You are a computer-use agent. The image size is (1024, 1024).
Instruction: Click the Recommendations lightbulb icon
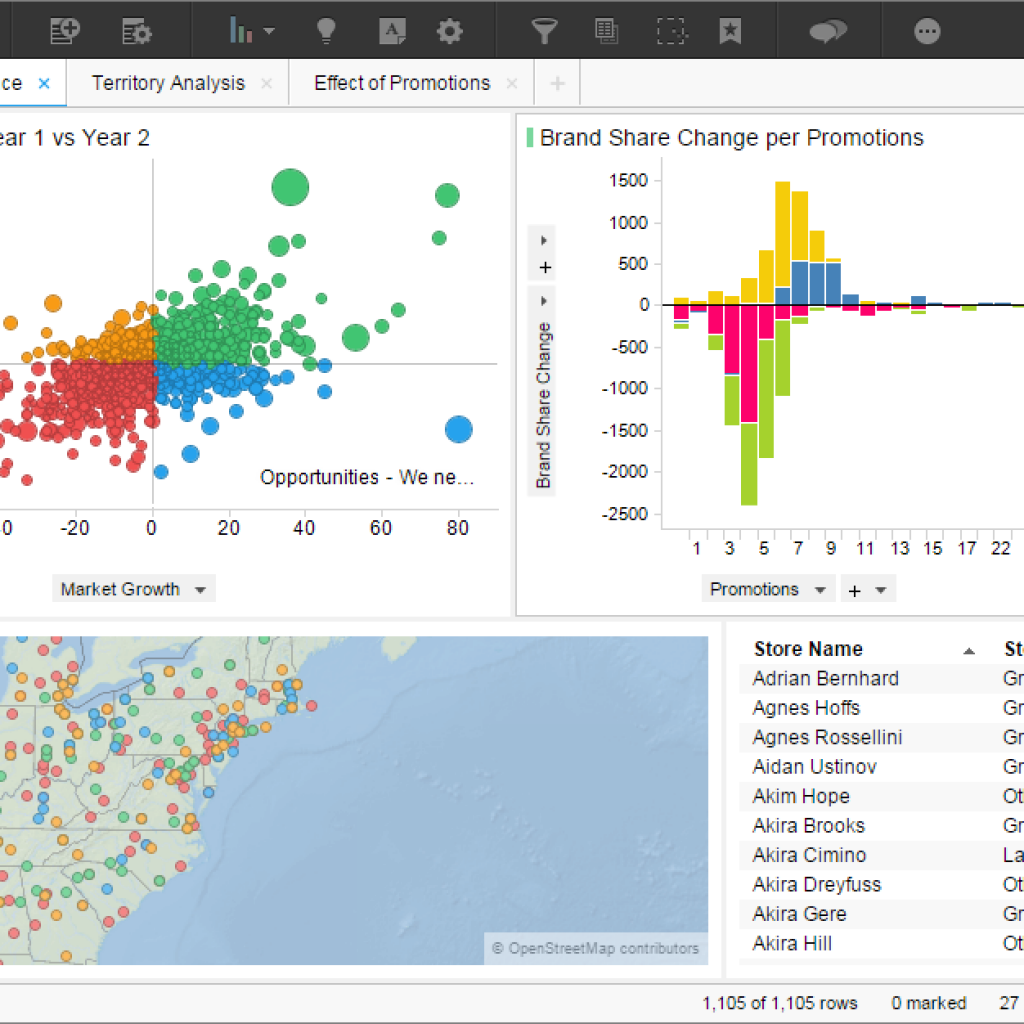[x=325, y=30]
